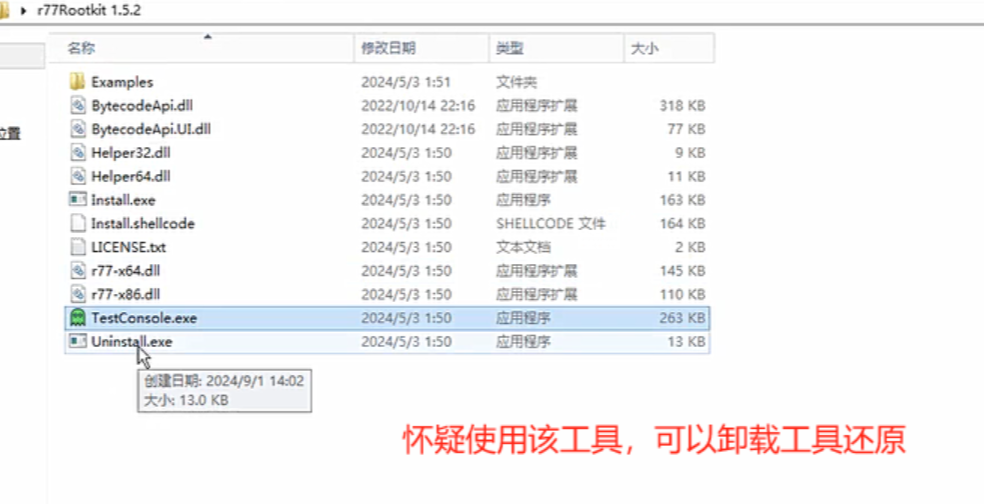Select the Helper64.dll file icon
This screenshot has width=984, height=504.
pos(77,176)
